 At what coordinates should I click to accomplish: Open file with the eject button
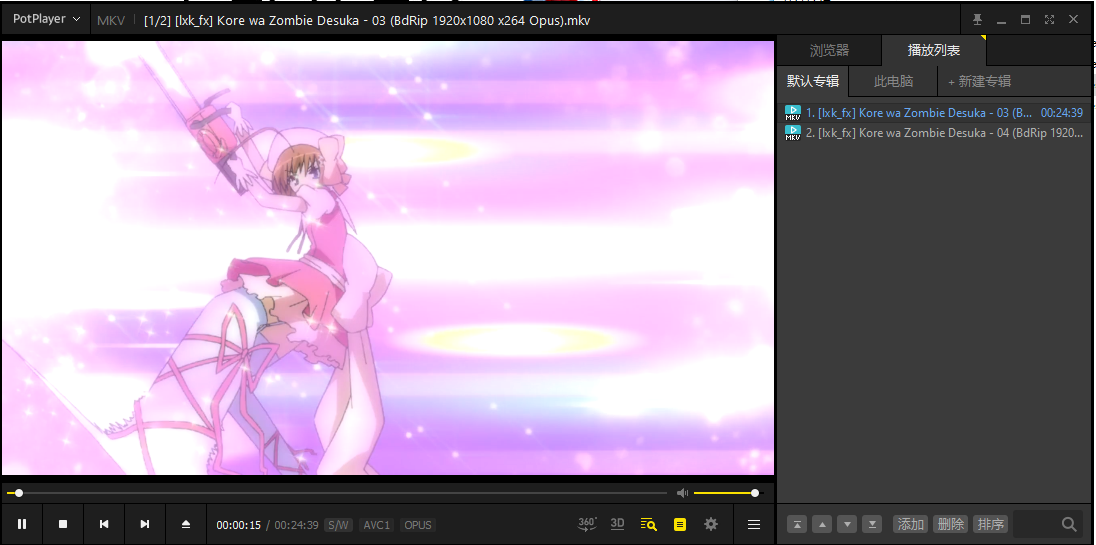point(186,524)
